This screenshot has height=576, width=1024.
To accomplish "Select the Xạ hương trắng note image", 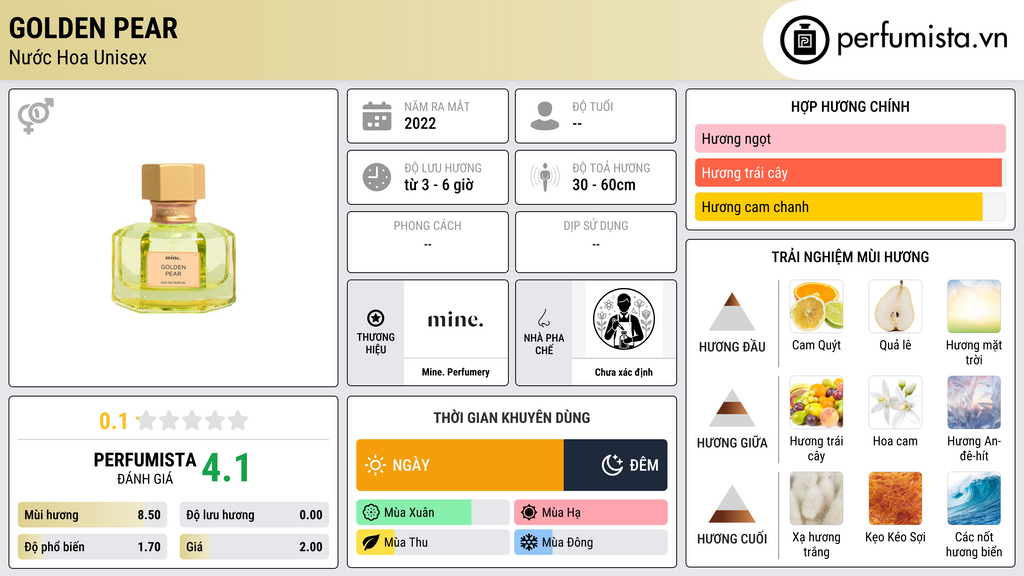I will click(x=816, y=498).
